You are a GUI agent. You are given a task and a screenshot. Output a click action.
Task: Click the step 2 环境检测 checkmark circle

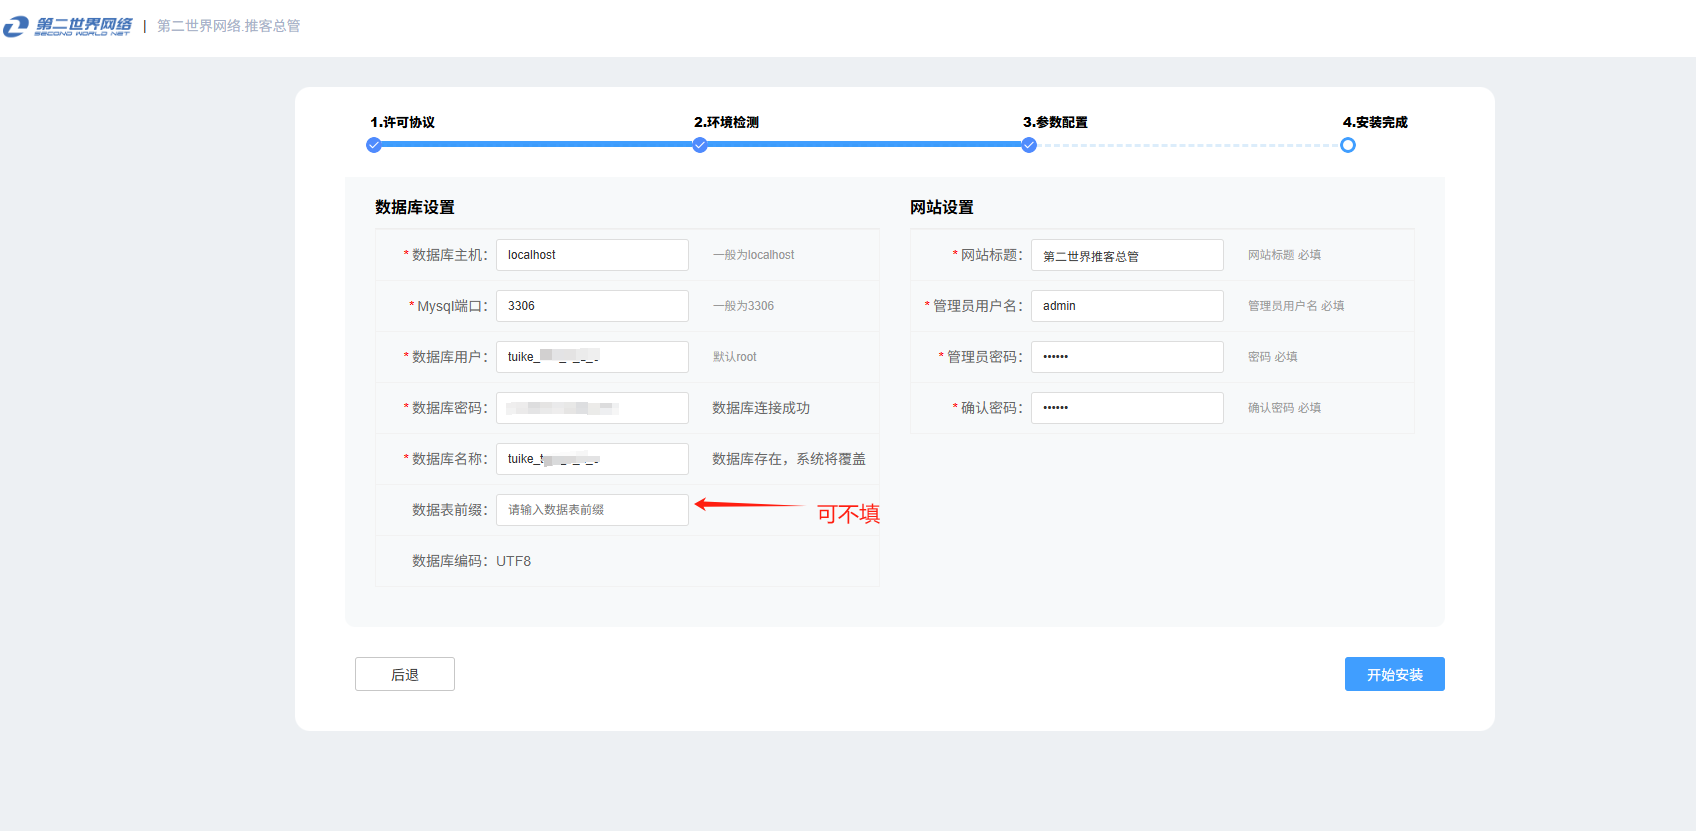click(x=700, y=145)
